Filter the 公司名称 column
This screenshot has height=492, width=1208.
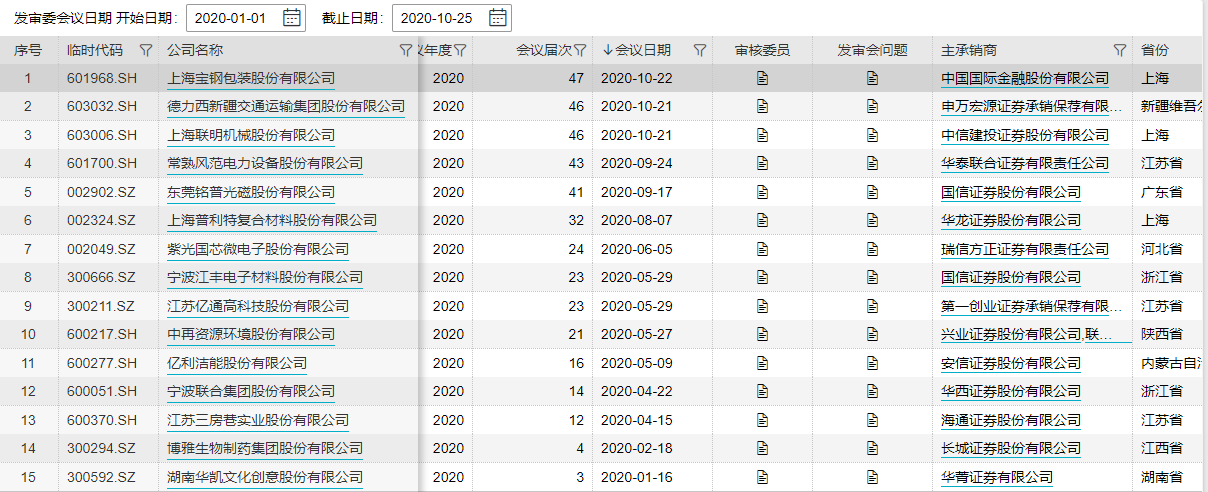[405, 50]
